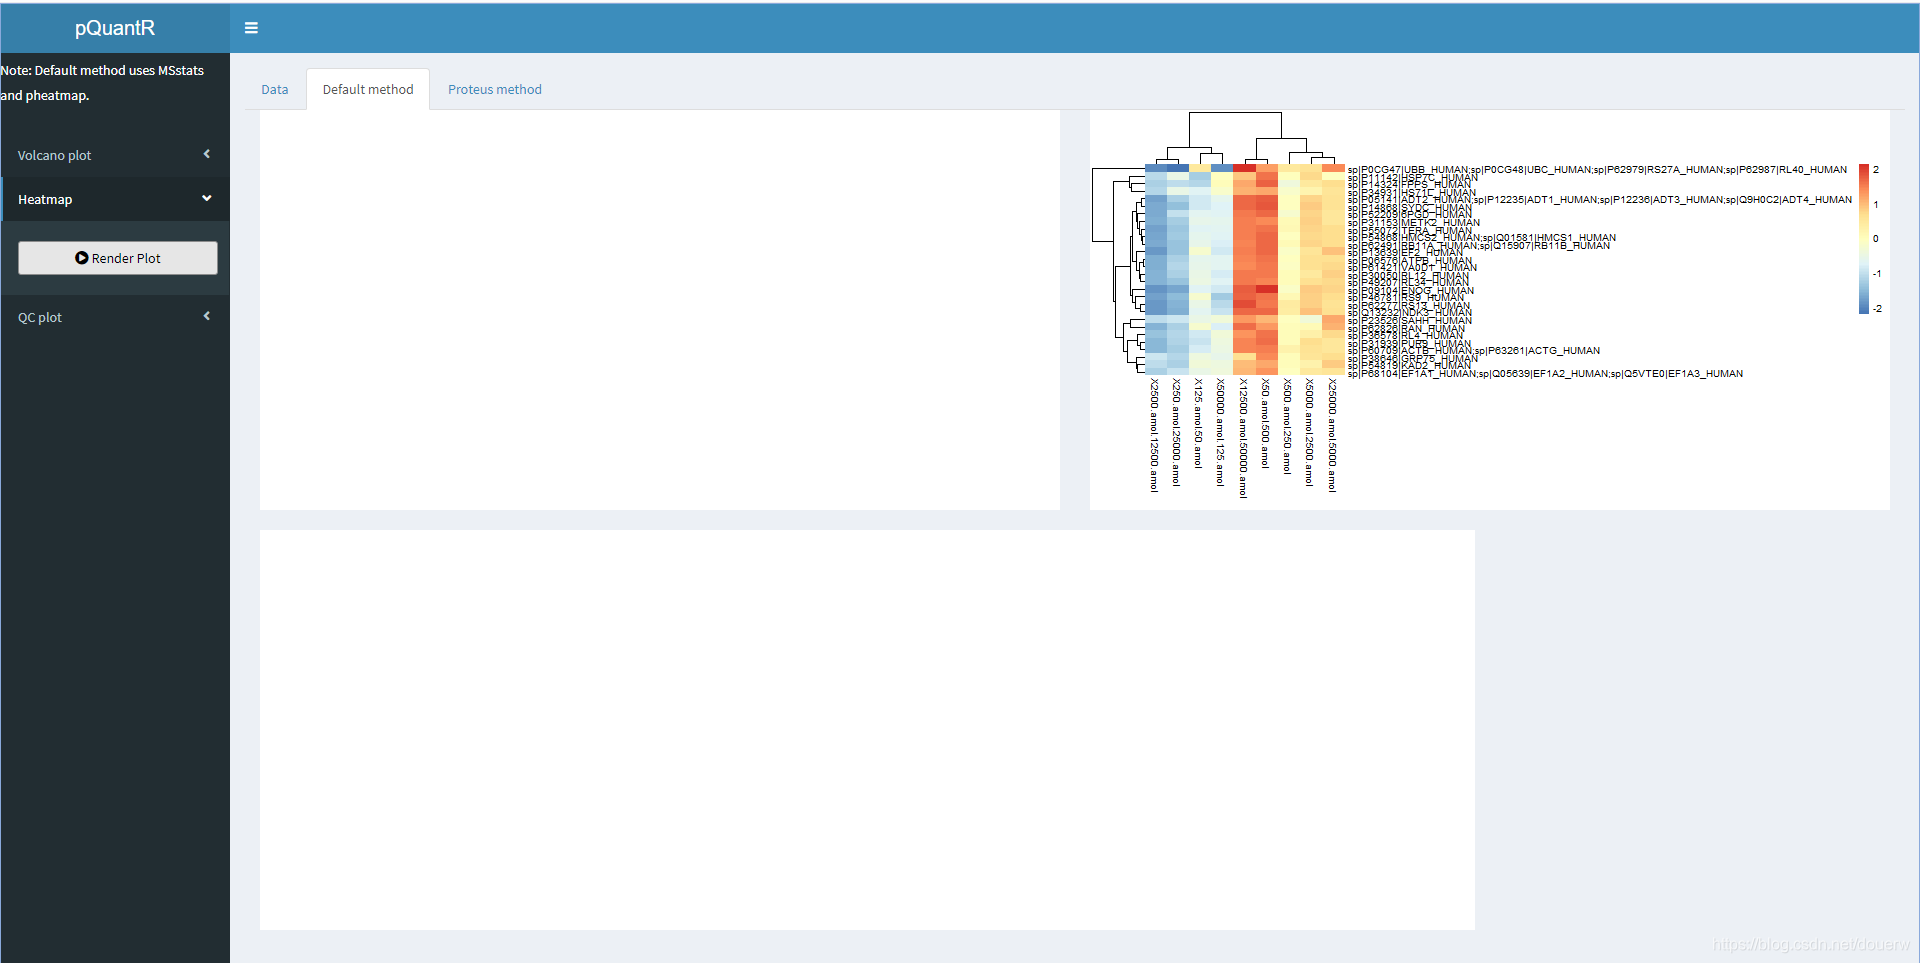Image resolution: width=1920 pixels, height=963 pixels.
Task: Click the empty plot panel beside the heatmap
Action: [660, 308]
